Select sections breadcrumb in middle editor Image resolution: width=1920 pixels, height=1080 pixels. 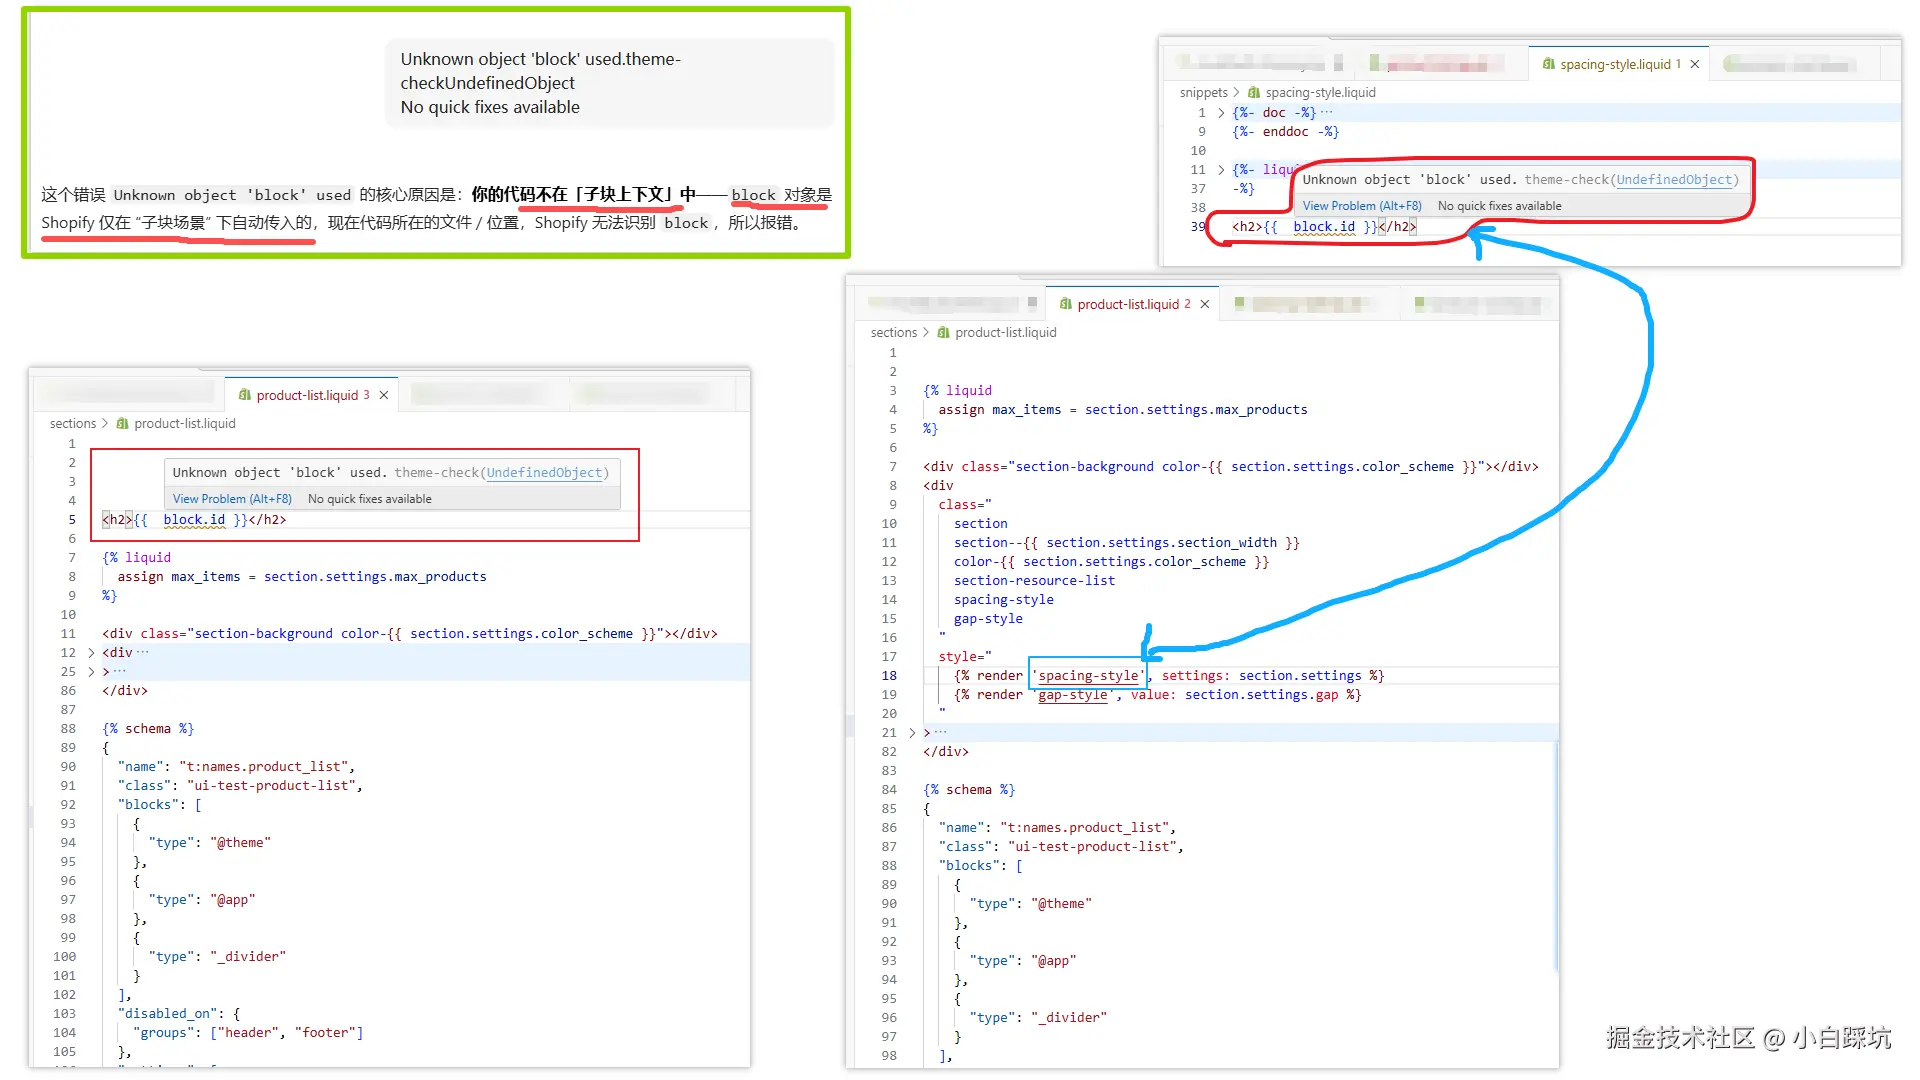coord(893,332)
